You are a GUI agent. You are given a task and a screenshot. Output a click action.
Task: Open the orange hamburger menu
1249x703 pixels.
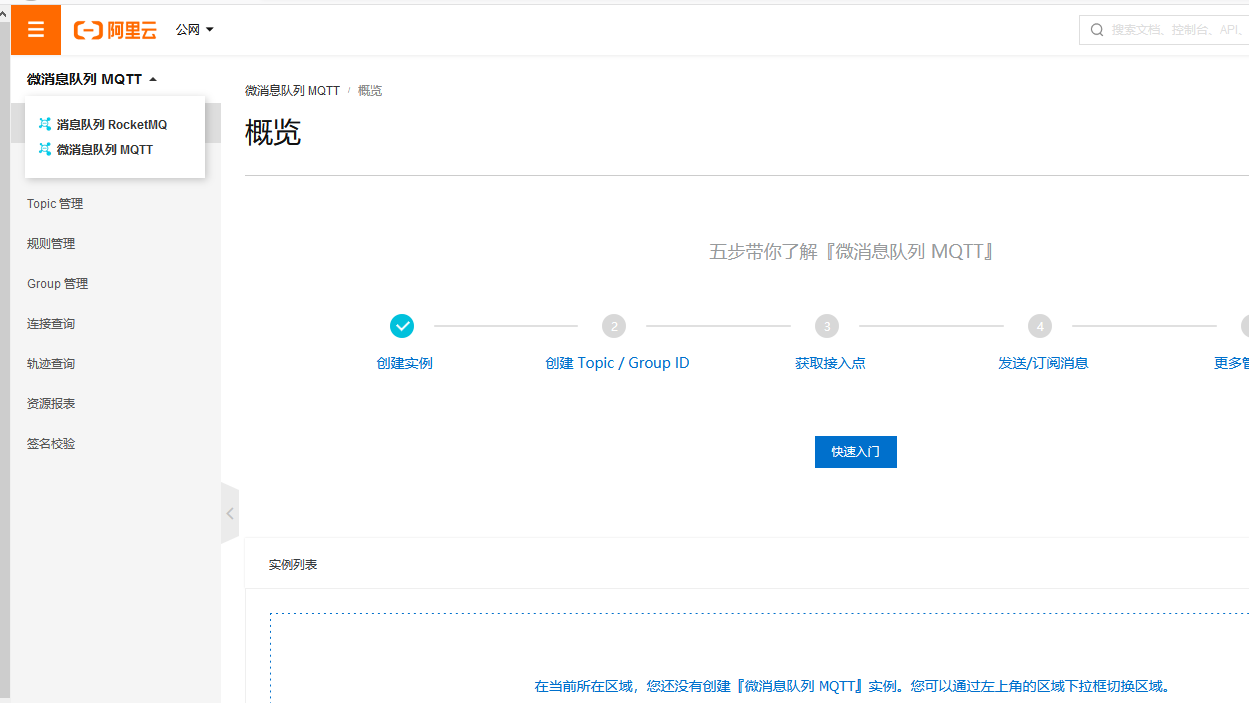pos(36,30)
